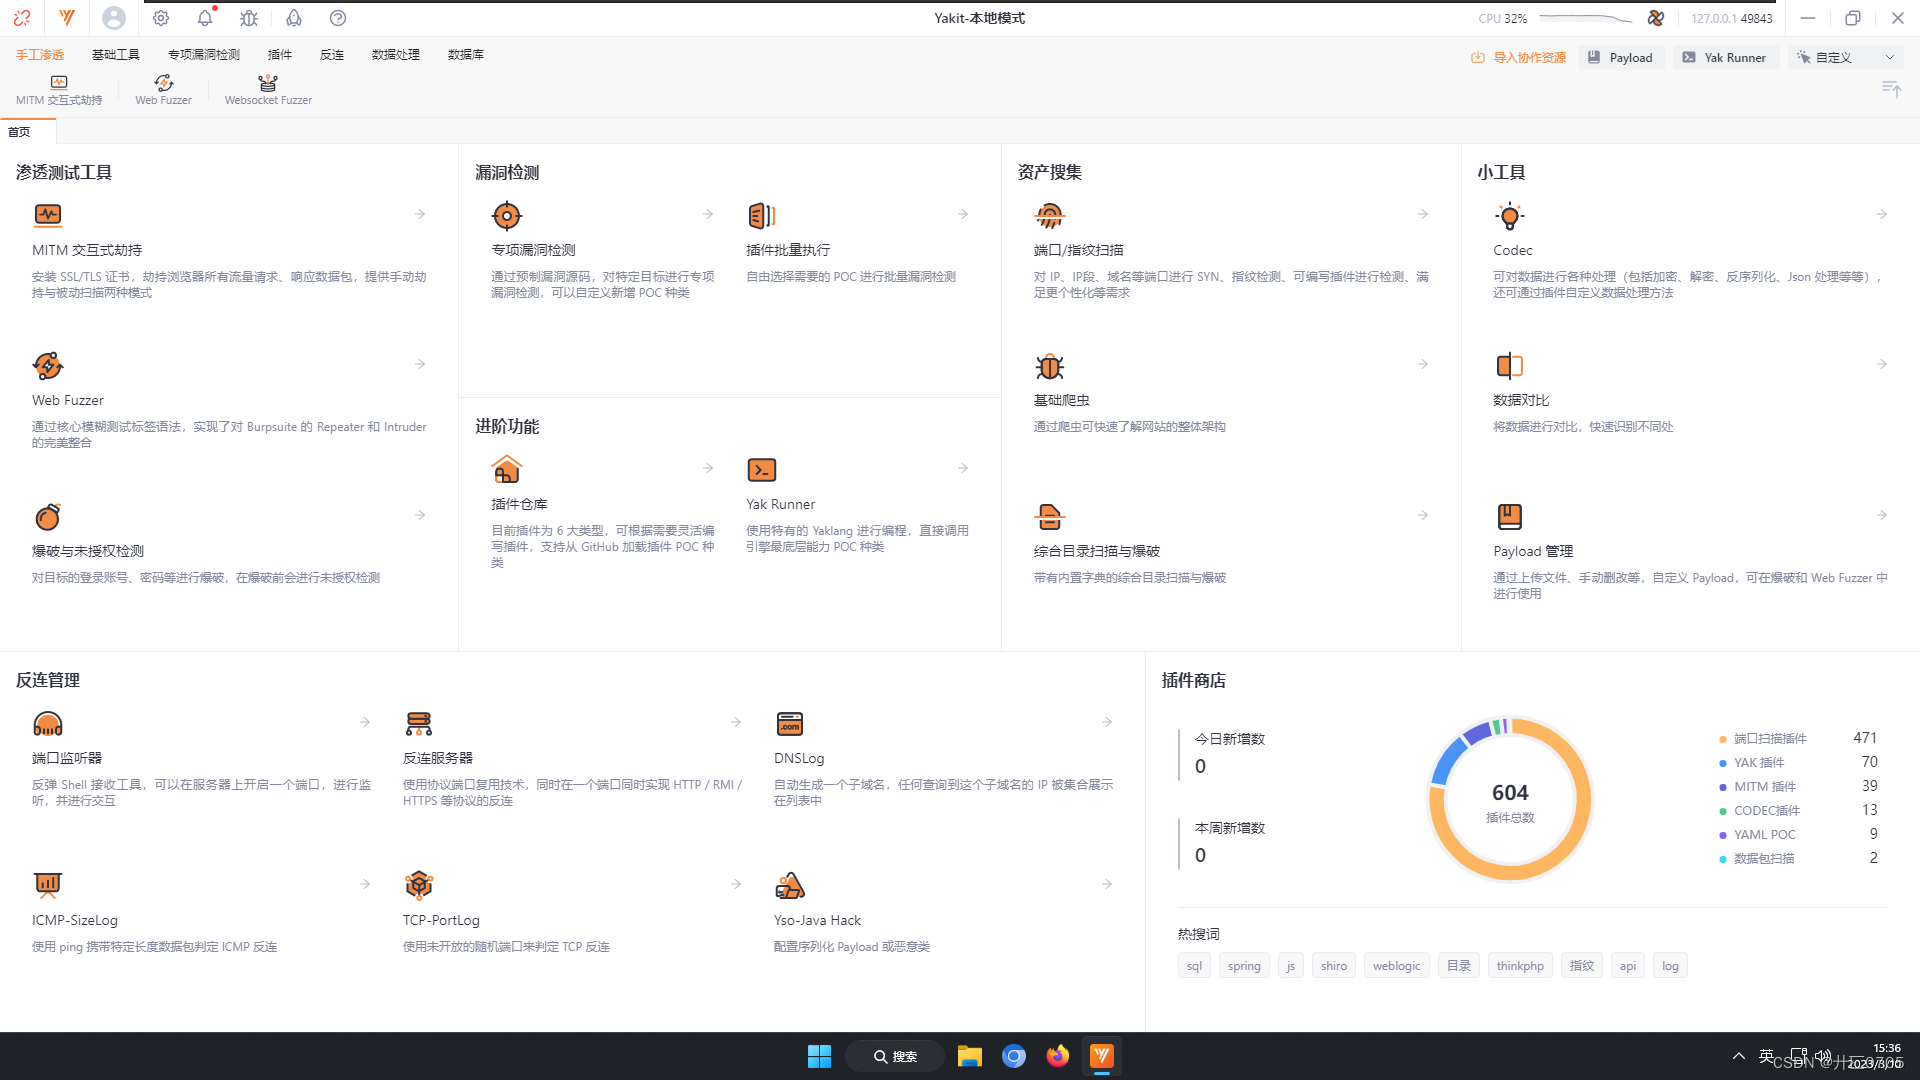Click the DNSLog tool icon
The image size is (1920, 1080).
[789, 723]
